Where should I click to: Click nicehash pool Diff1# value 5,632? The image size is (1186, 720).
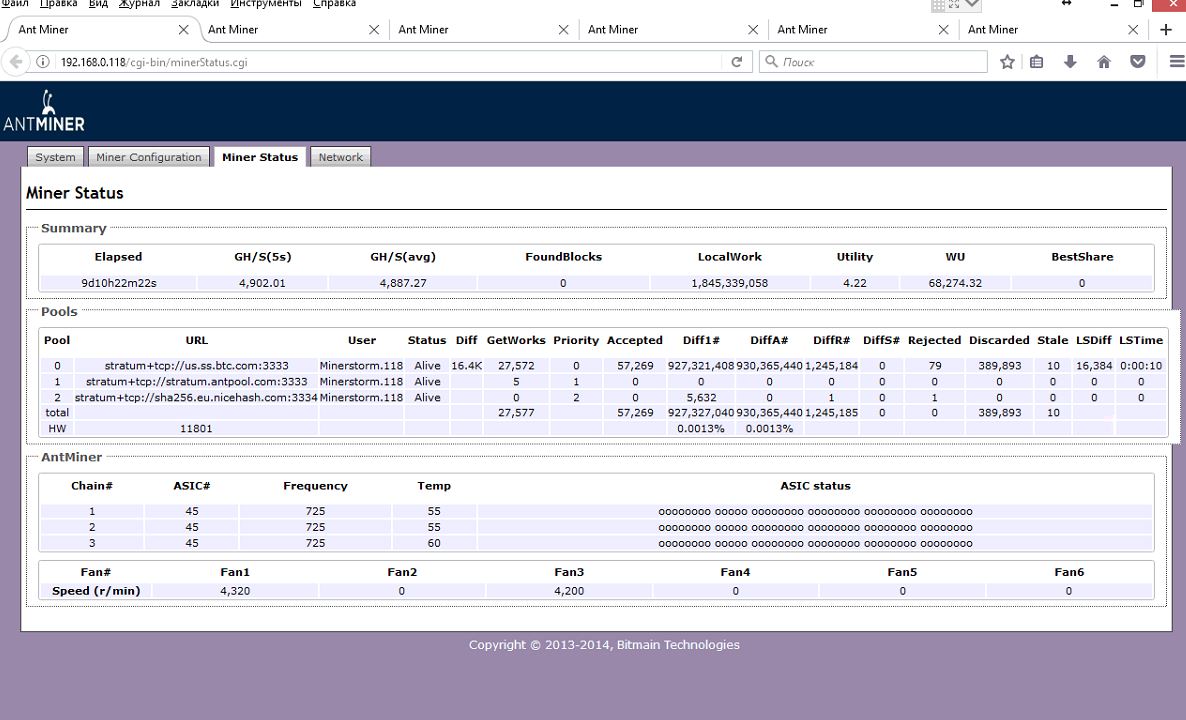(x=701, y=397)
